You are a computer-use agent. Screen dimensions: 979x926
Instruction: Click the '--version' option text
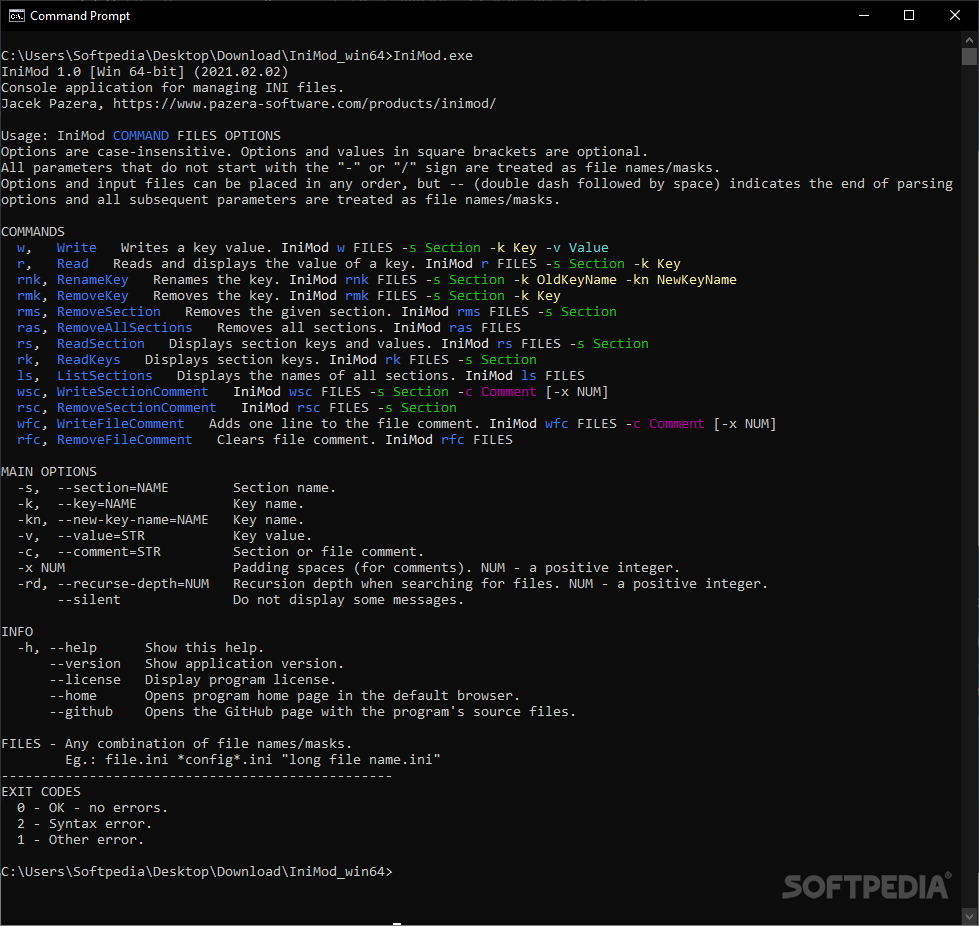tap(84, 664)
